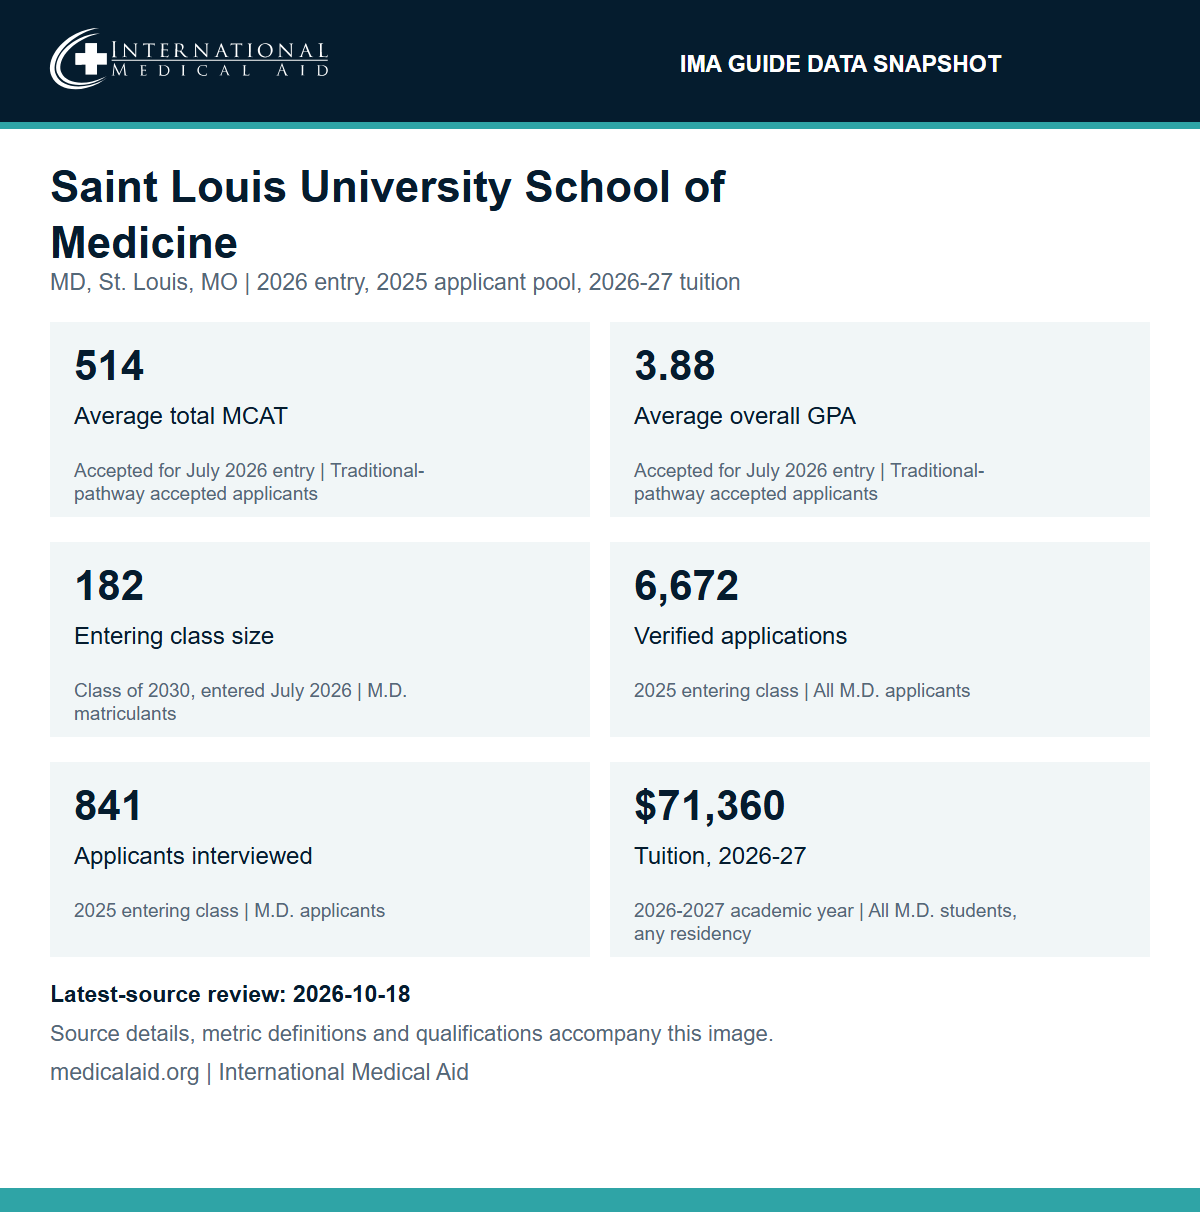The image size is (1200, 1212).
Task: Click the note under Average overall GPA
Action: pyautogui.click(x=809, y=482)
